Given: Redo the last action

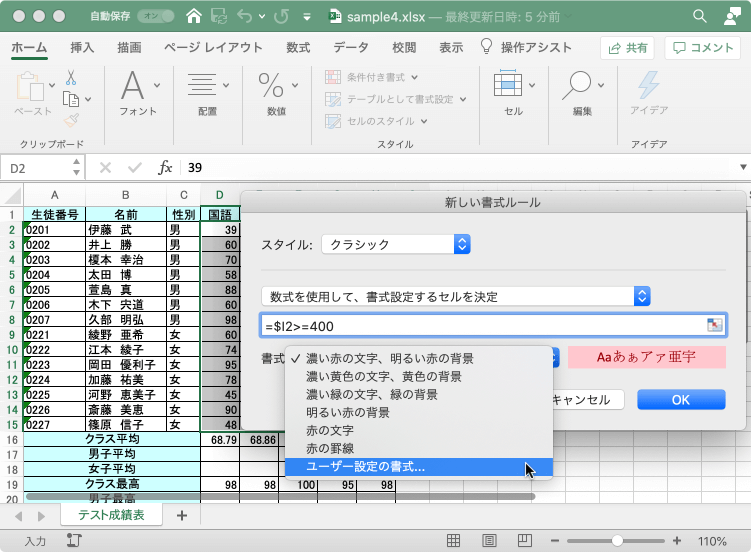Looking at the screenshot, I should (281, 16).
